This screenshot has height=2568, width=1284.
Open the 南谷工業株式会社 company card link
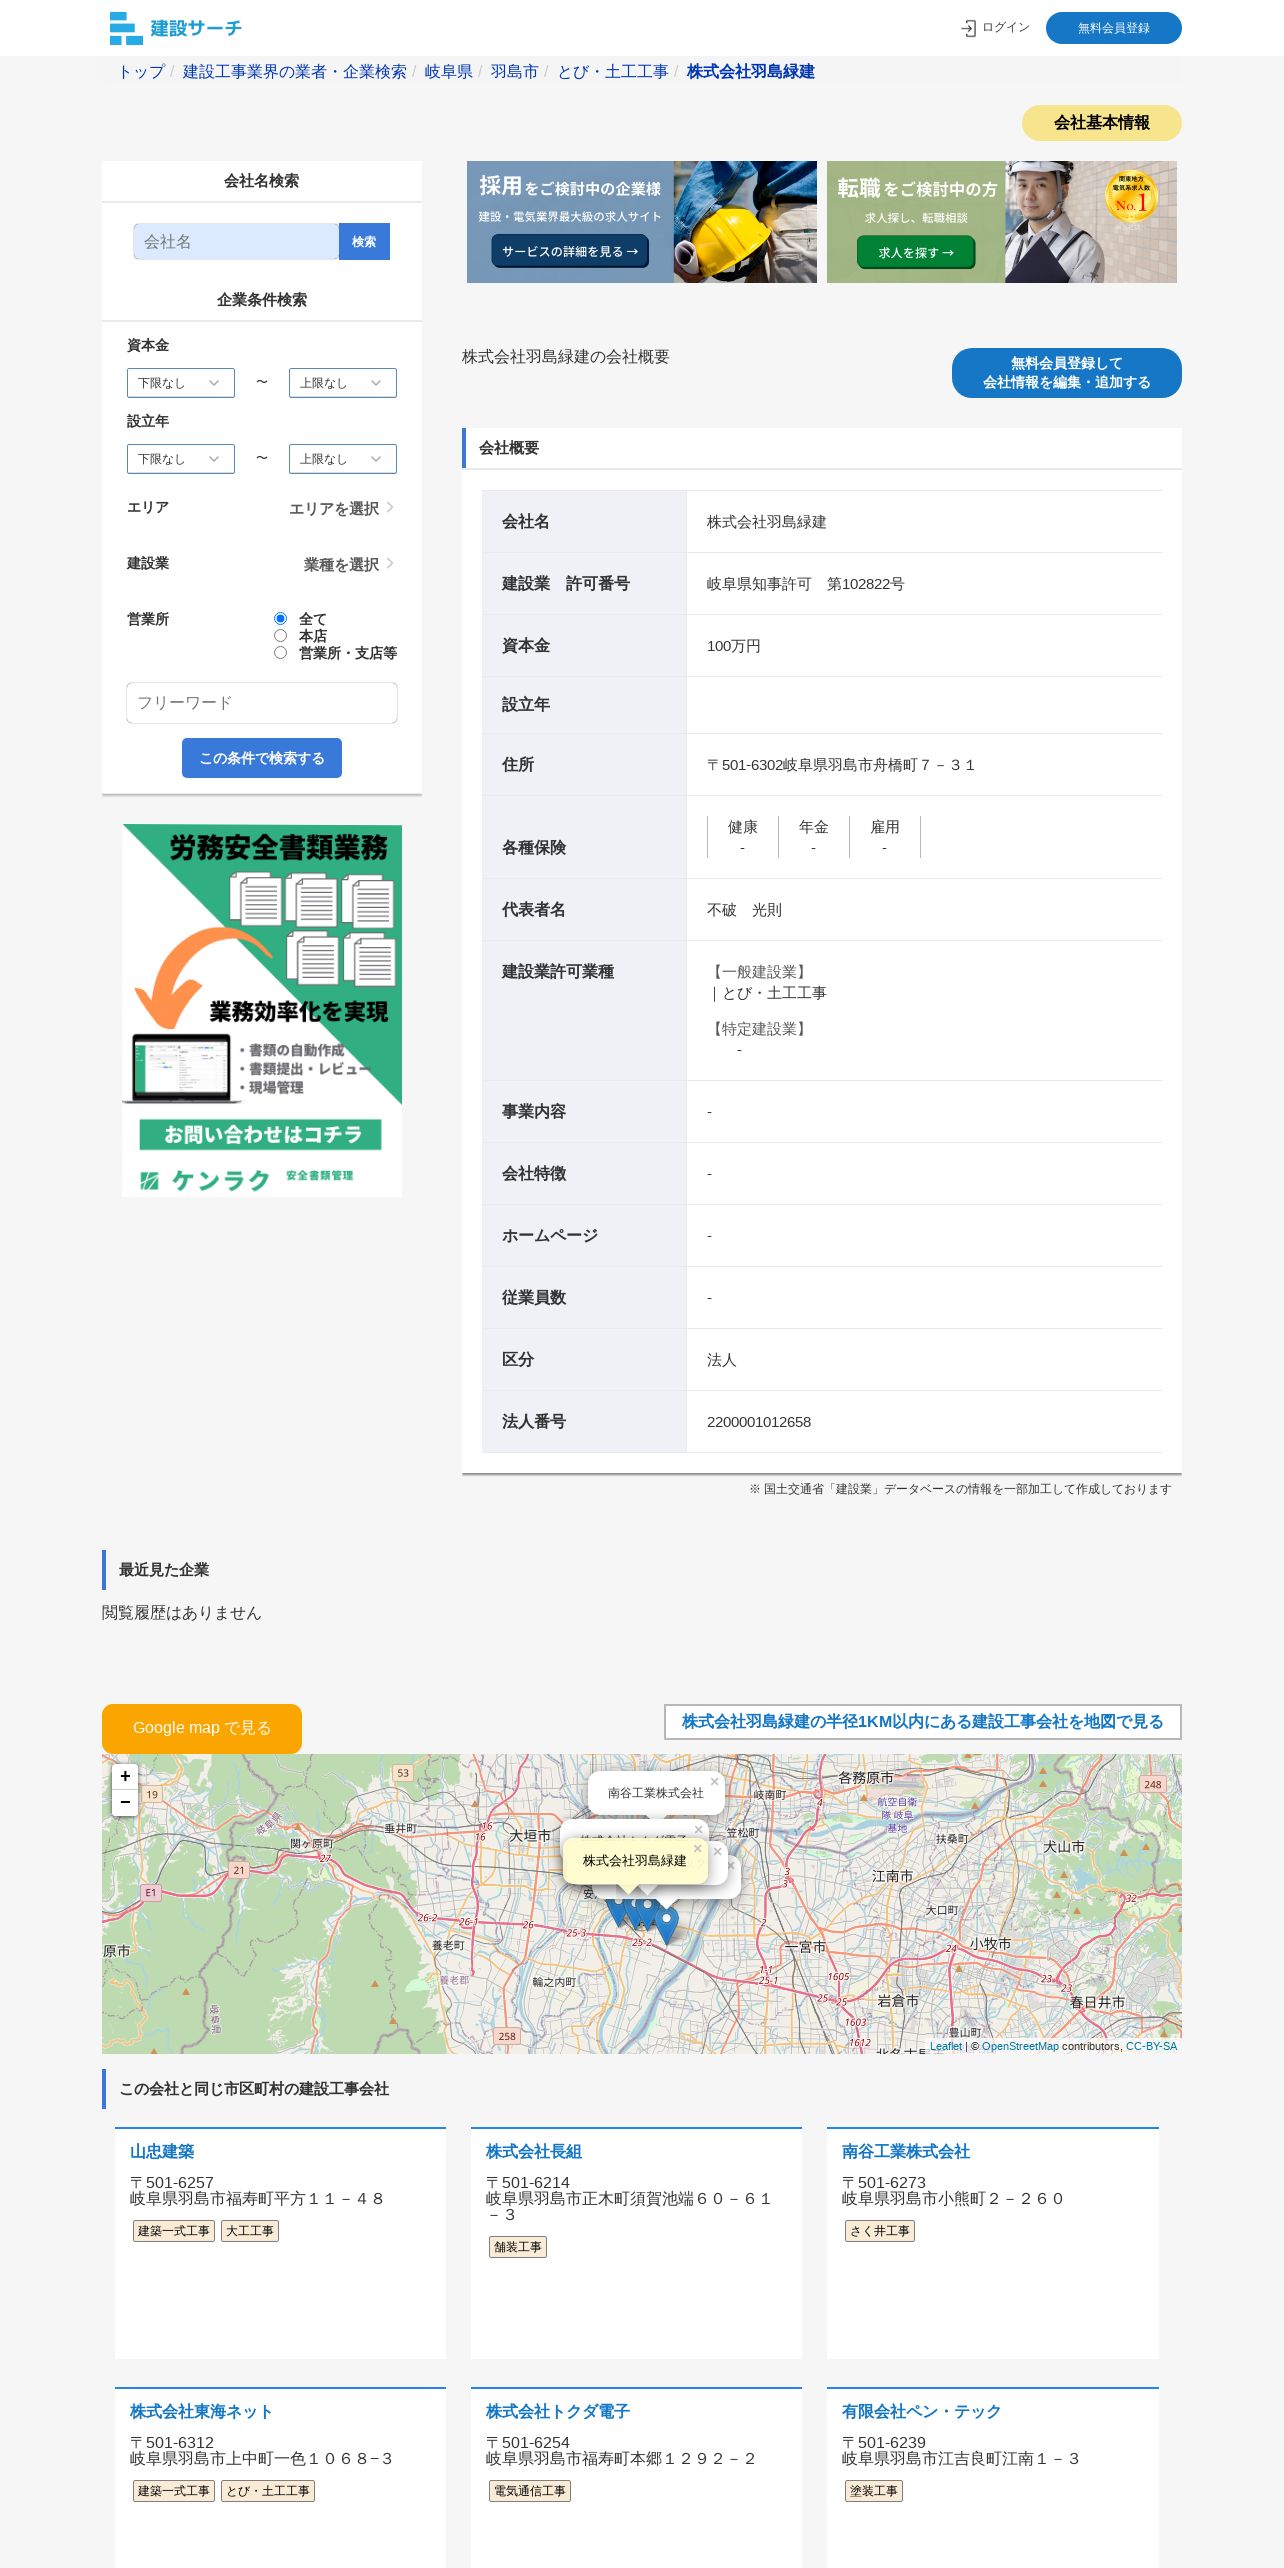905,2151
